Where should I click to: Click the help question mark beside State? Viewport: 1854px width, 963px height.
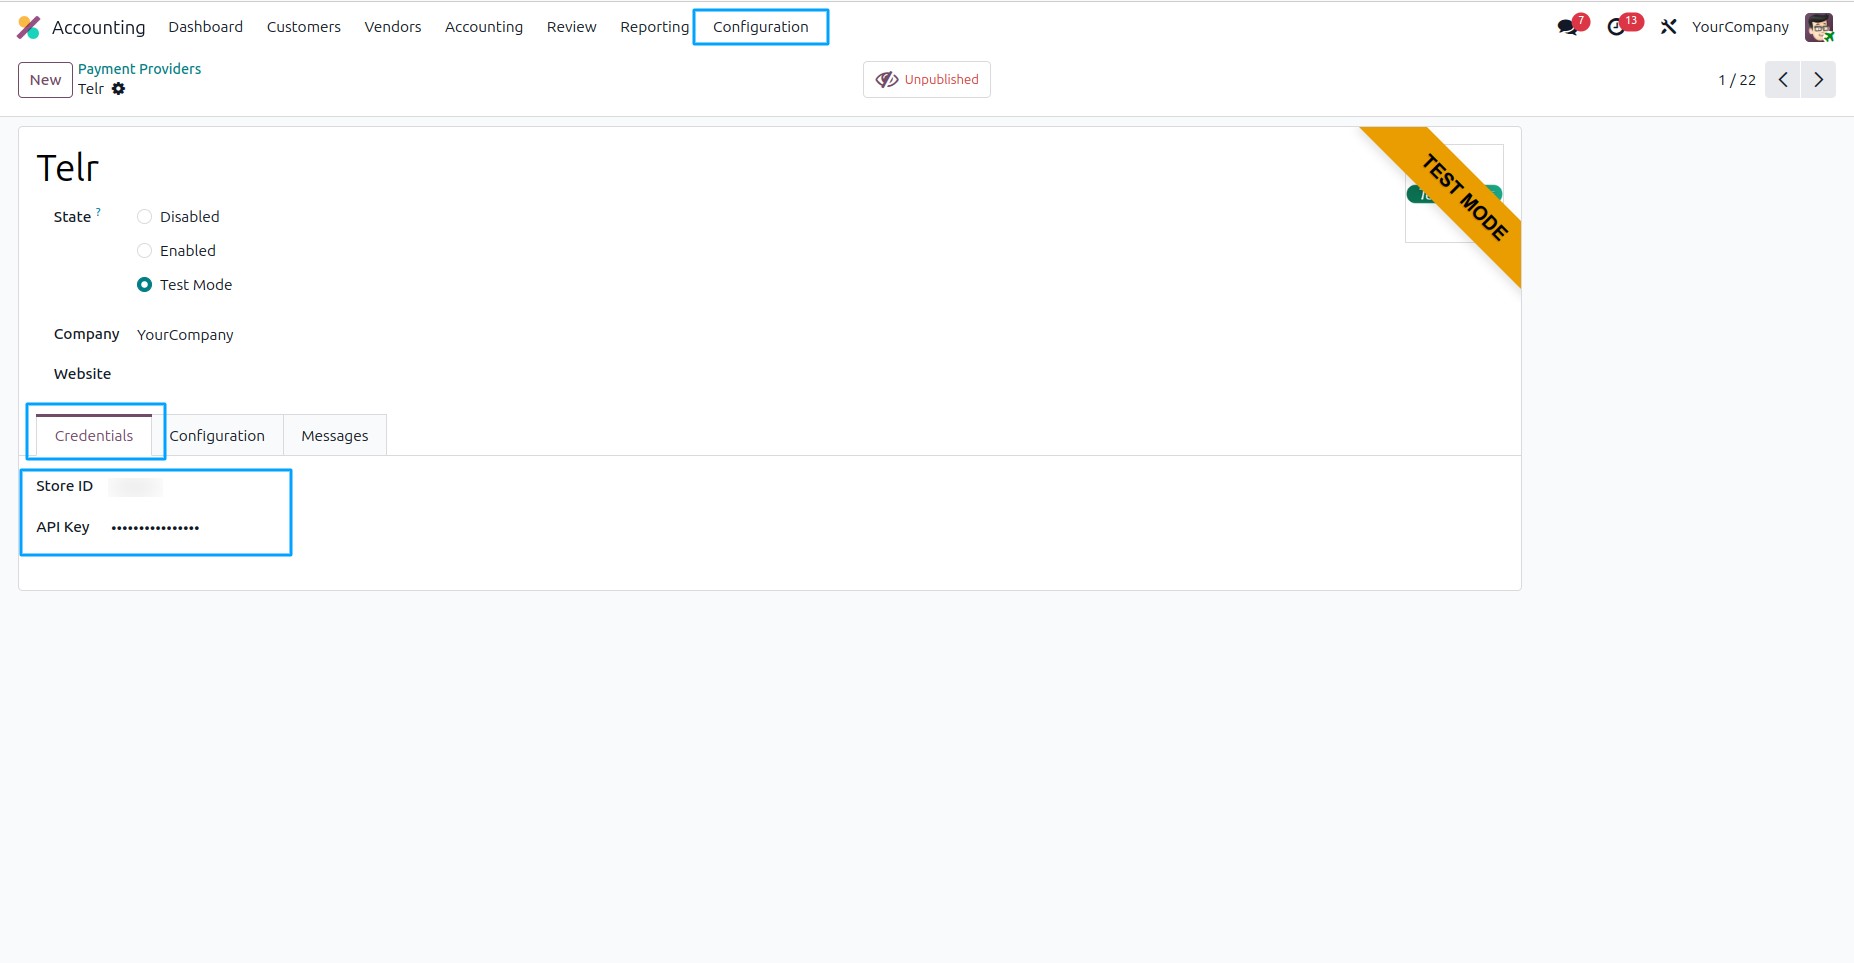99,210
